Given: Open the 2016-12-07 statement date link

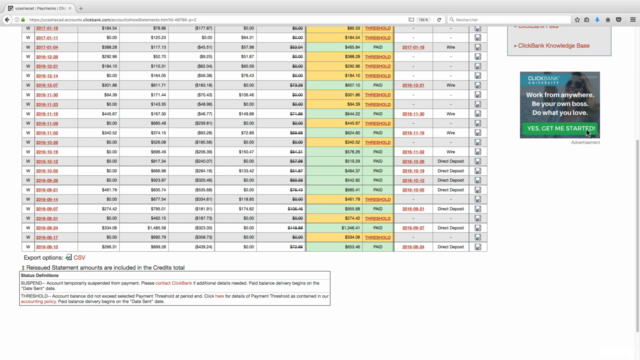Looking at the screenshot, I should (47, 85).
